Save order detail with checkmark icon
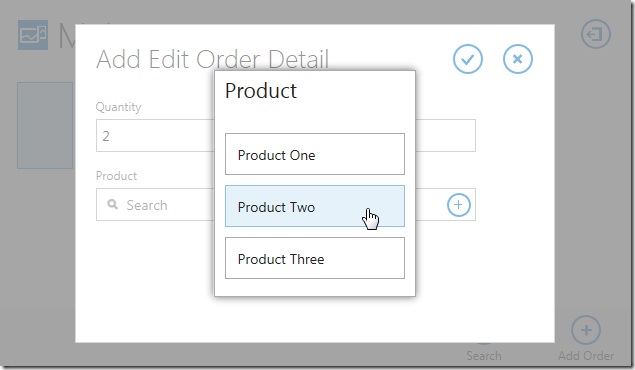 pos(468,59)
